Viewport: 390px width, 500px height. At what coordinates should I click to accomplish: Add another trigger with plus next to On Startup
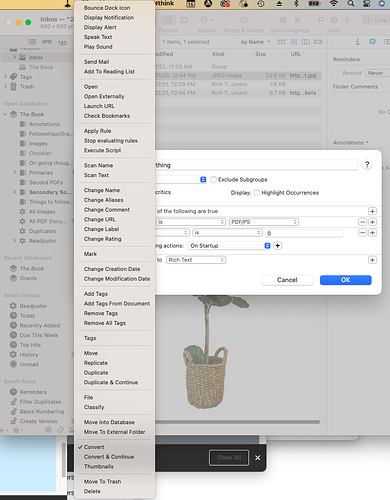(277, 245)
